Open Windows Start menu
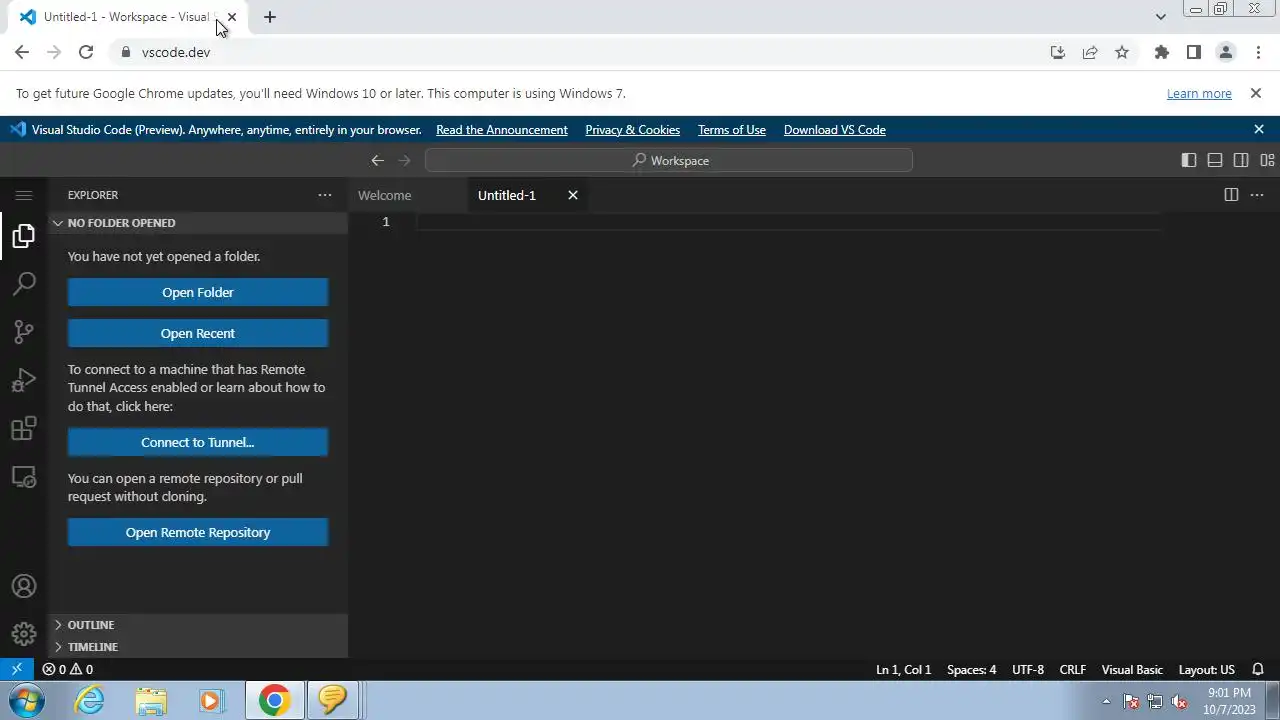Viewport: 1280px width, 720px height. [x=26, y=700]
